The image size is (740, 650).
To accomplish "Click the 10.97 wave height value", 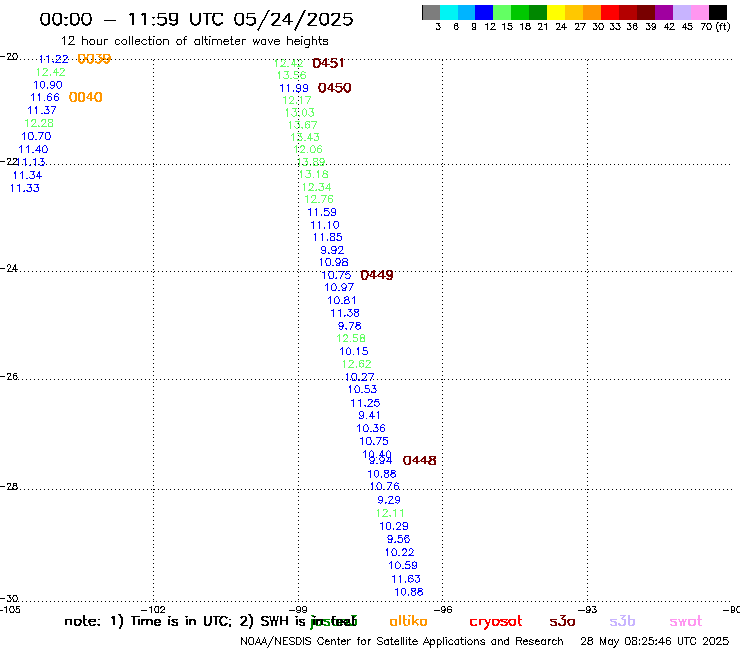I will pyautogui.click(x=339, y=287).
